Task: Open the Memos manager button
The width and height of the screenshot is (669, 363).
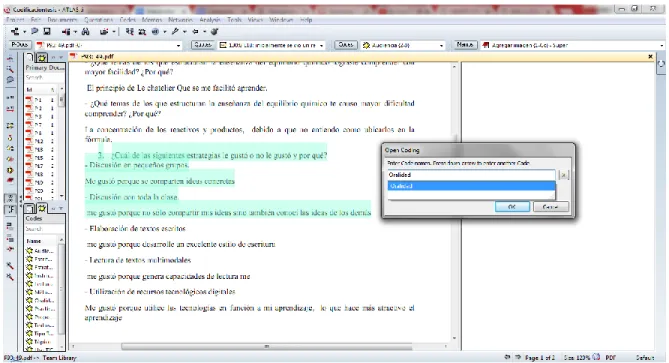Action: click(x=465, y=45)
